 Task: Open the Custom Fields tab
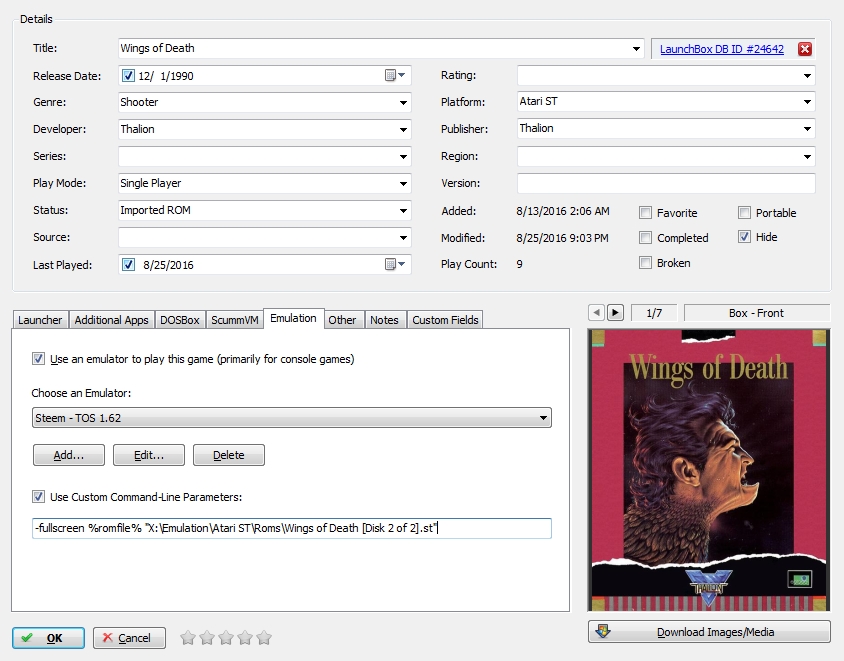(x=445, y=320)
